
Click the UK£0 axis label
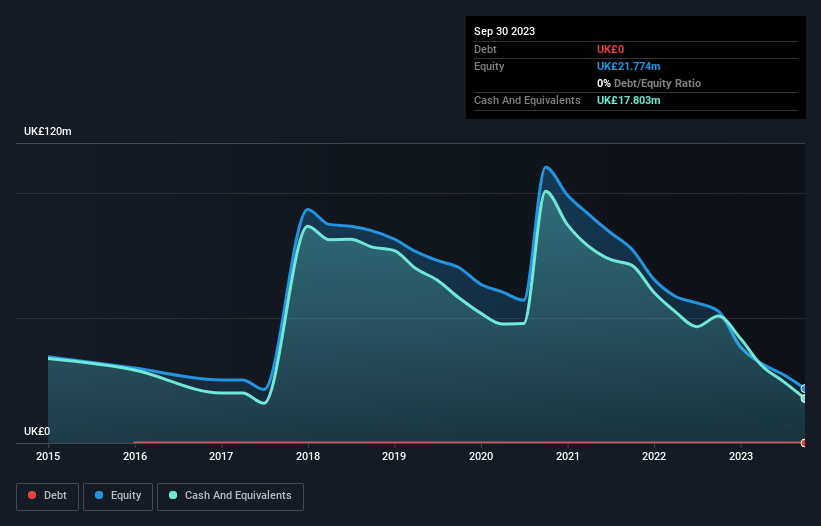pyautogui.click(x=37, y=431)
